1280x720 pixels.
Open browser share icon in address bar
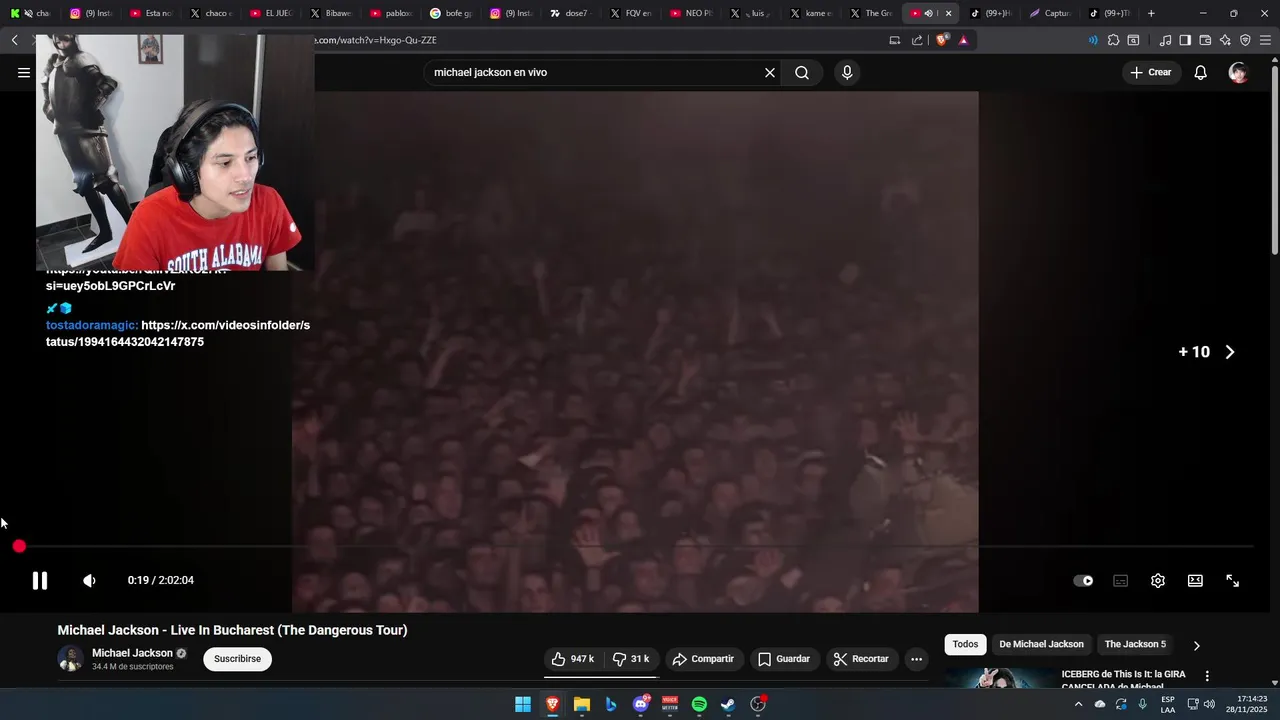pos(917,40)
